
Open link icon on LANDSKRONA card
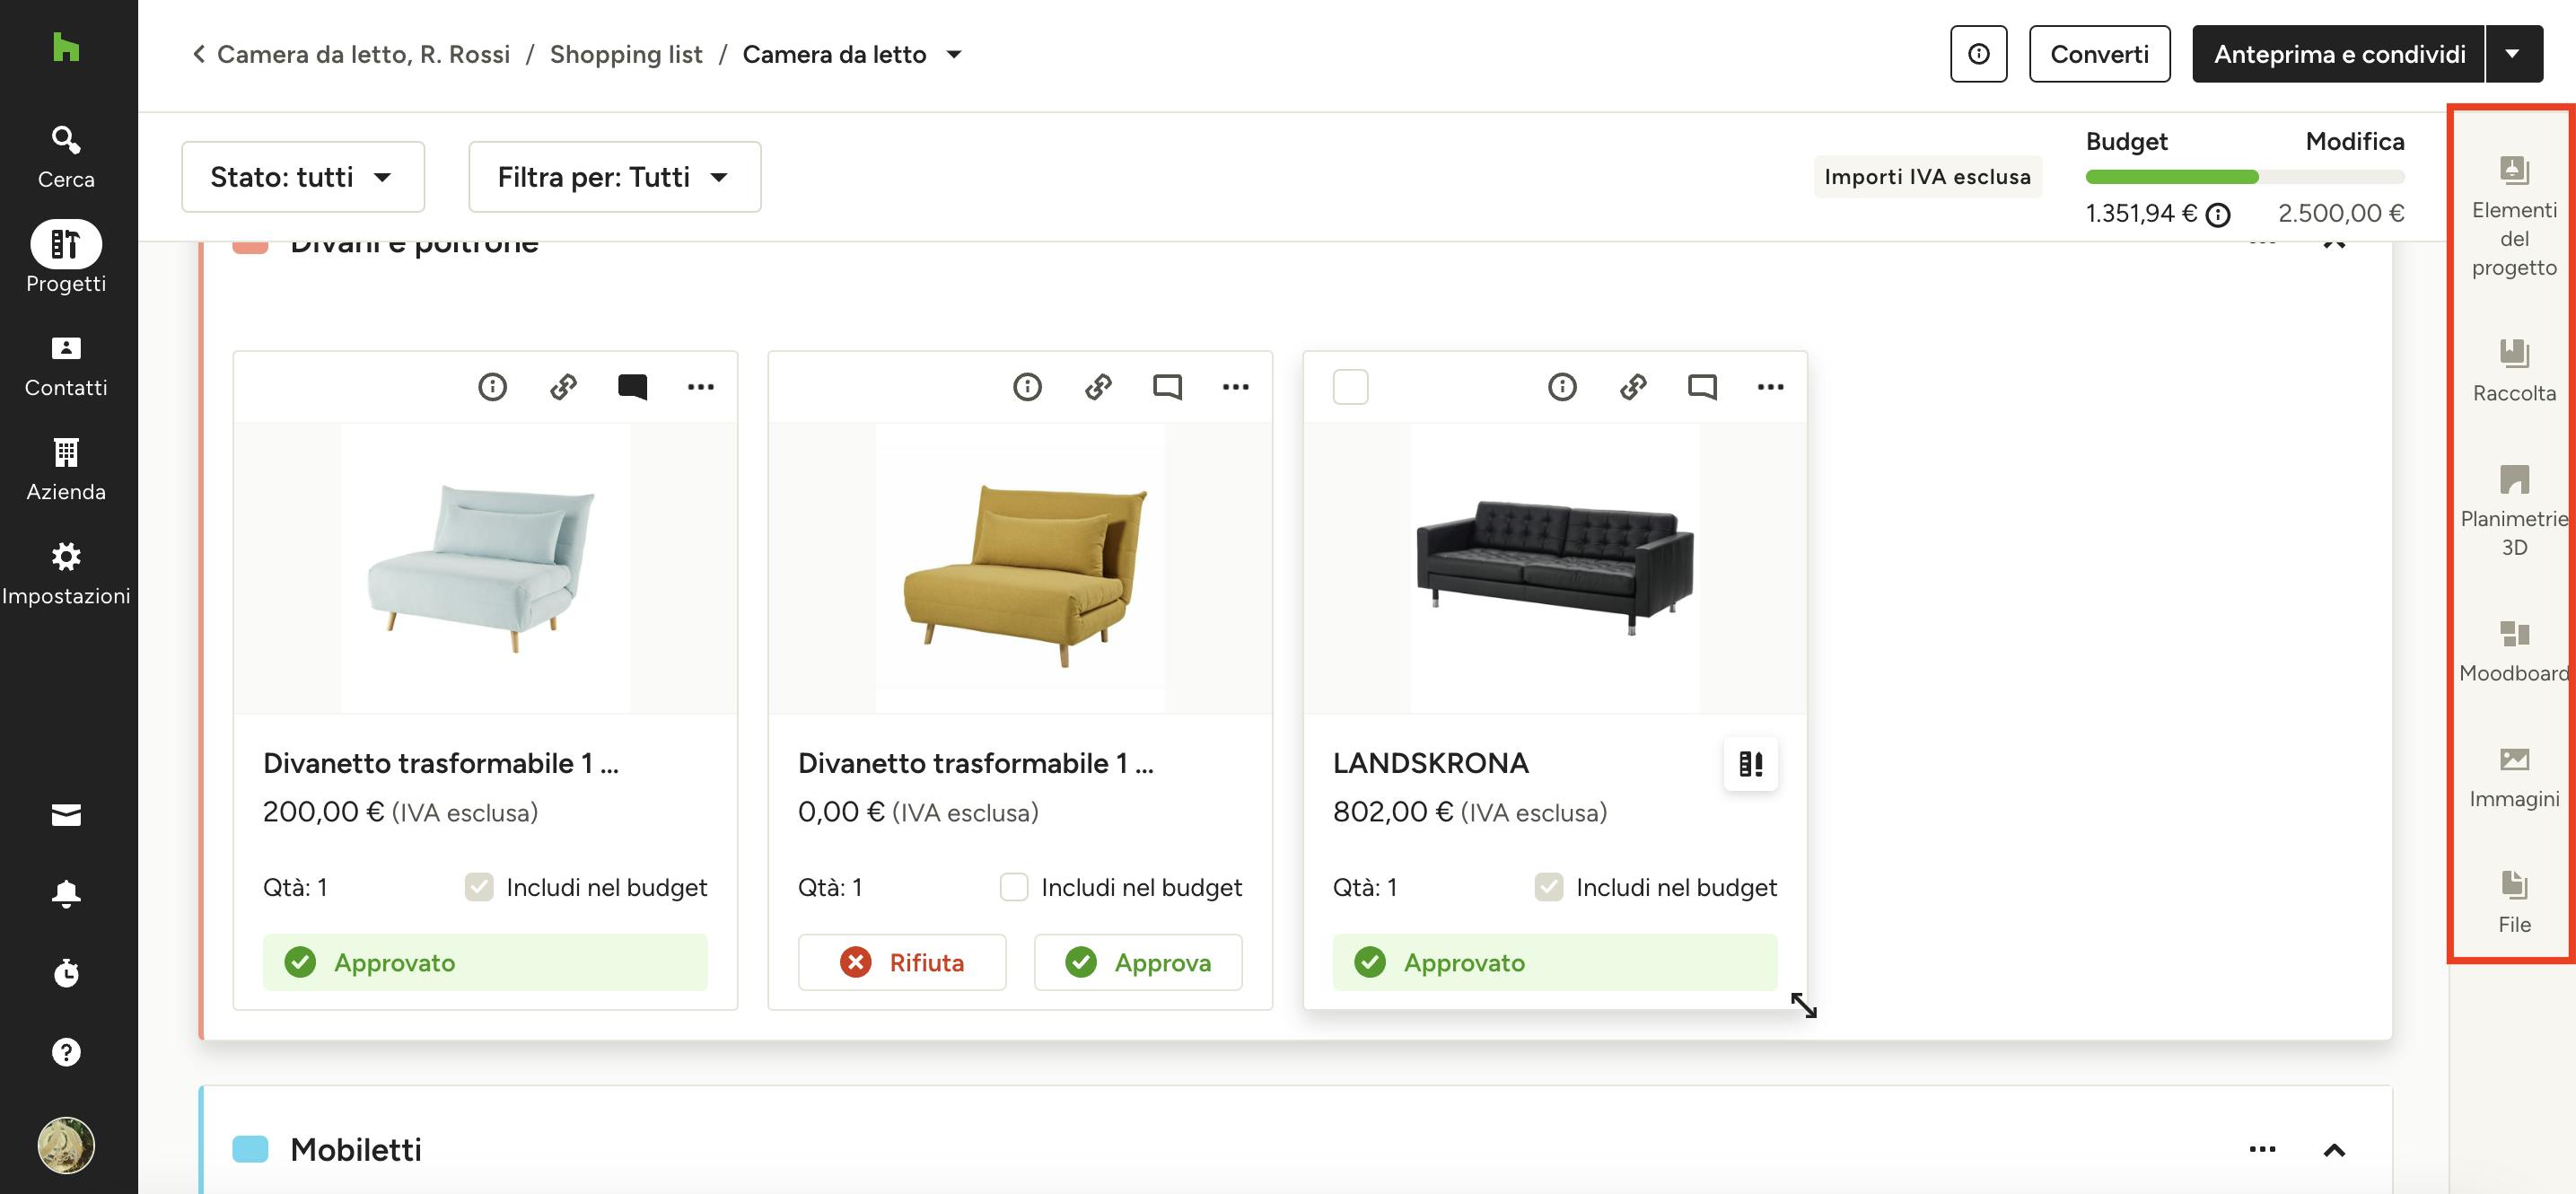point(1633,387)
